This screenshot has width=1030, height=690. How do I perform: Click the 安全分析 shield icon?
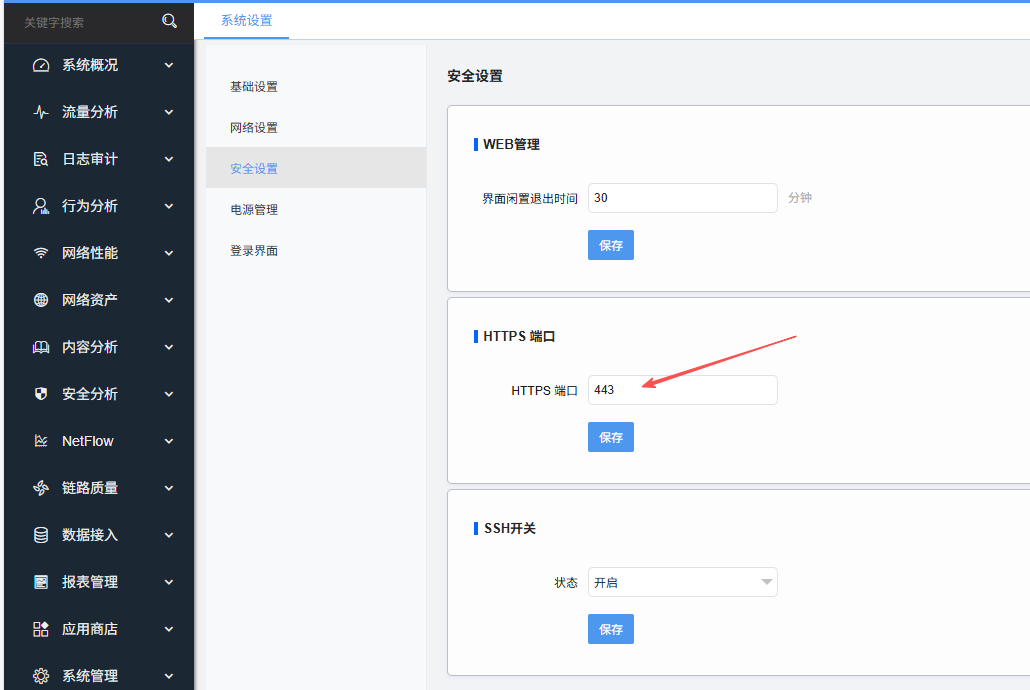point(41,394)
